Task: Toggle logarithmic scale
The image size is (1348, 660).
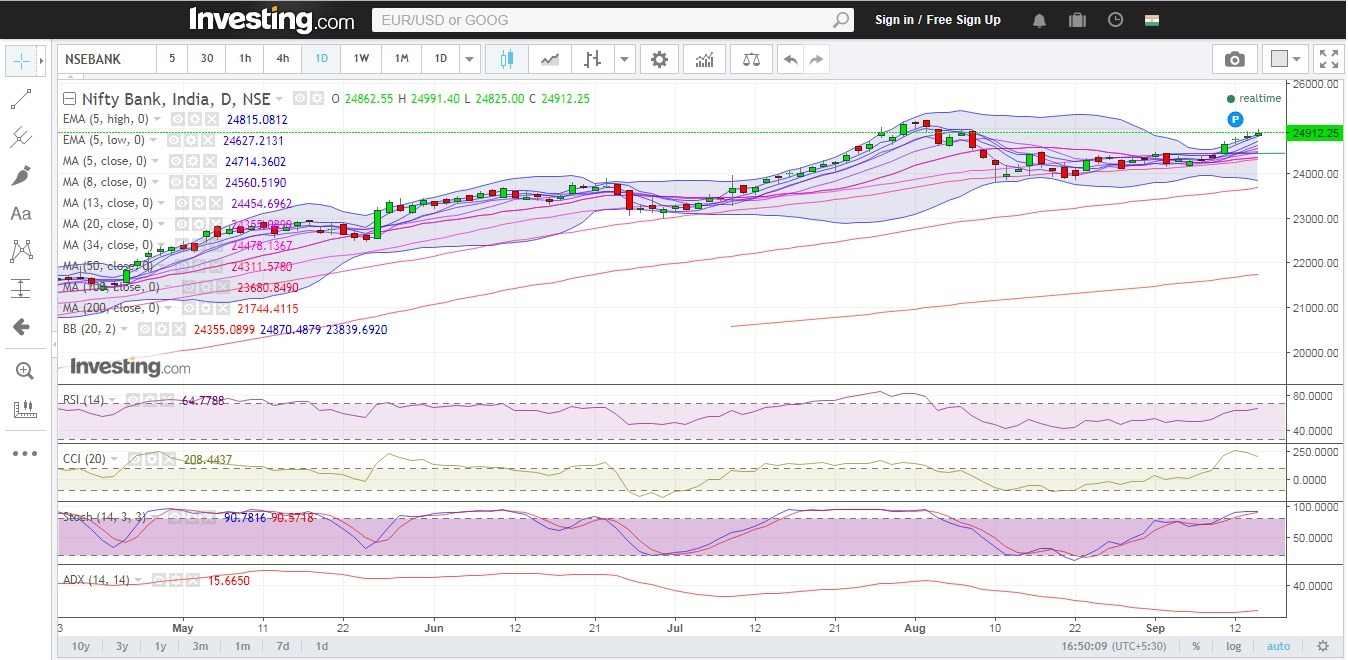Action: pos(1234,646)
